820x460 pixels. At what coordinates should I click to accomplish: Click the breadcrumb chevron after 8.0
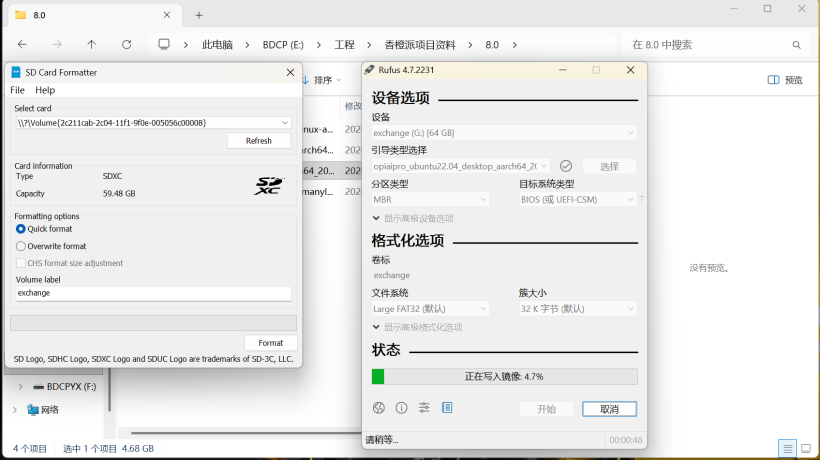[x=515, y=45]
